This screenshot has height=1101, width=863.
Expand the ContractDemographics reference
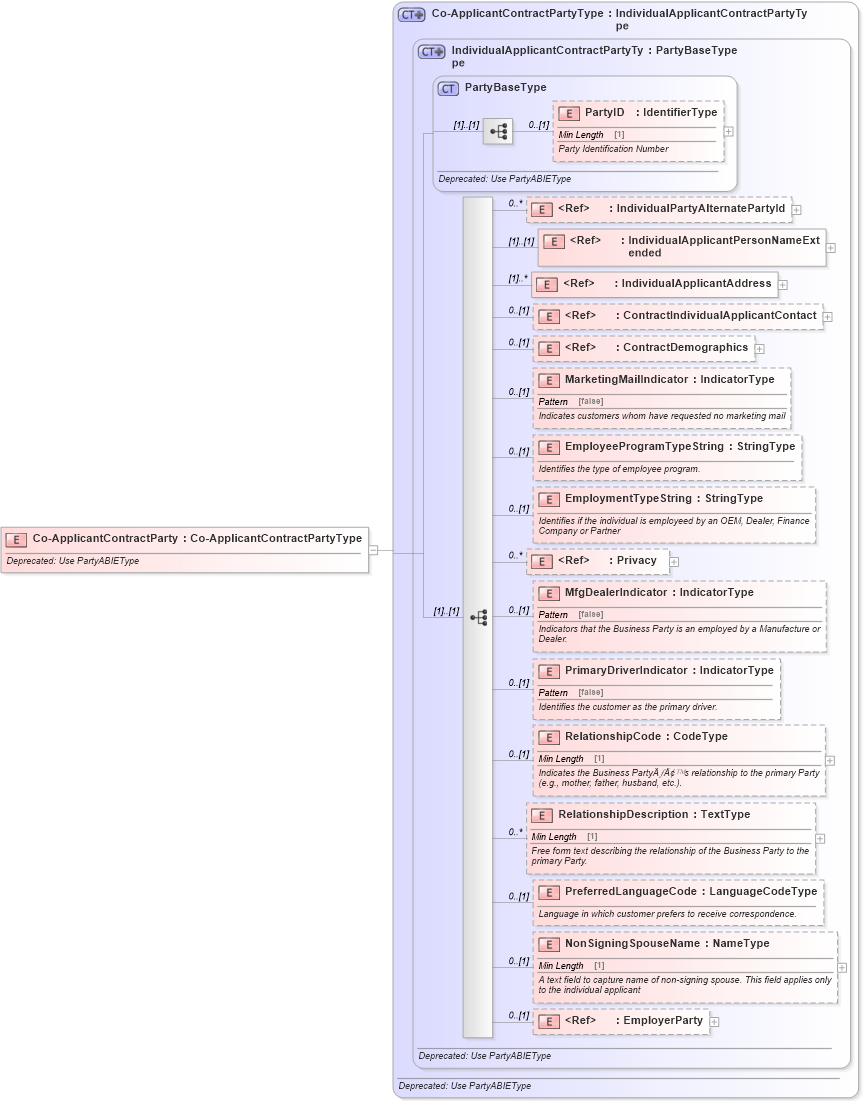click(x=759, y=348)
